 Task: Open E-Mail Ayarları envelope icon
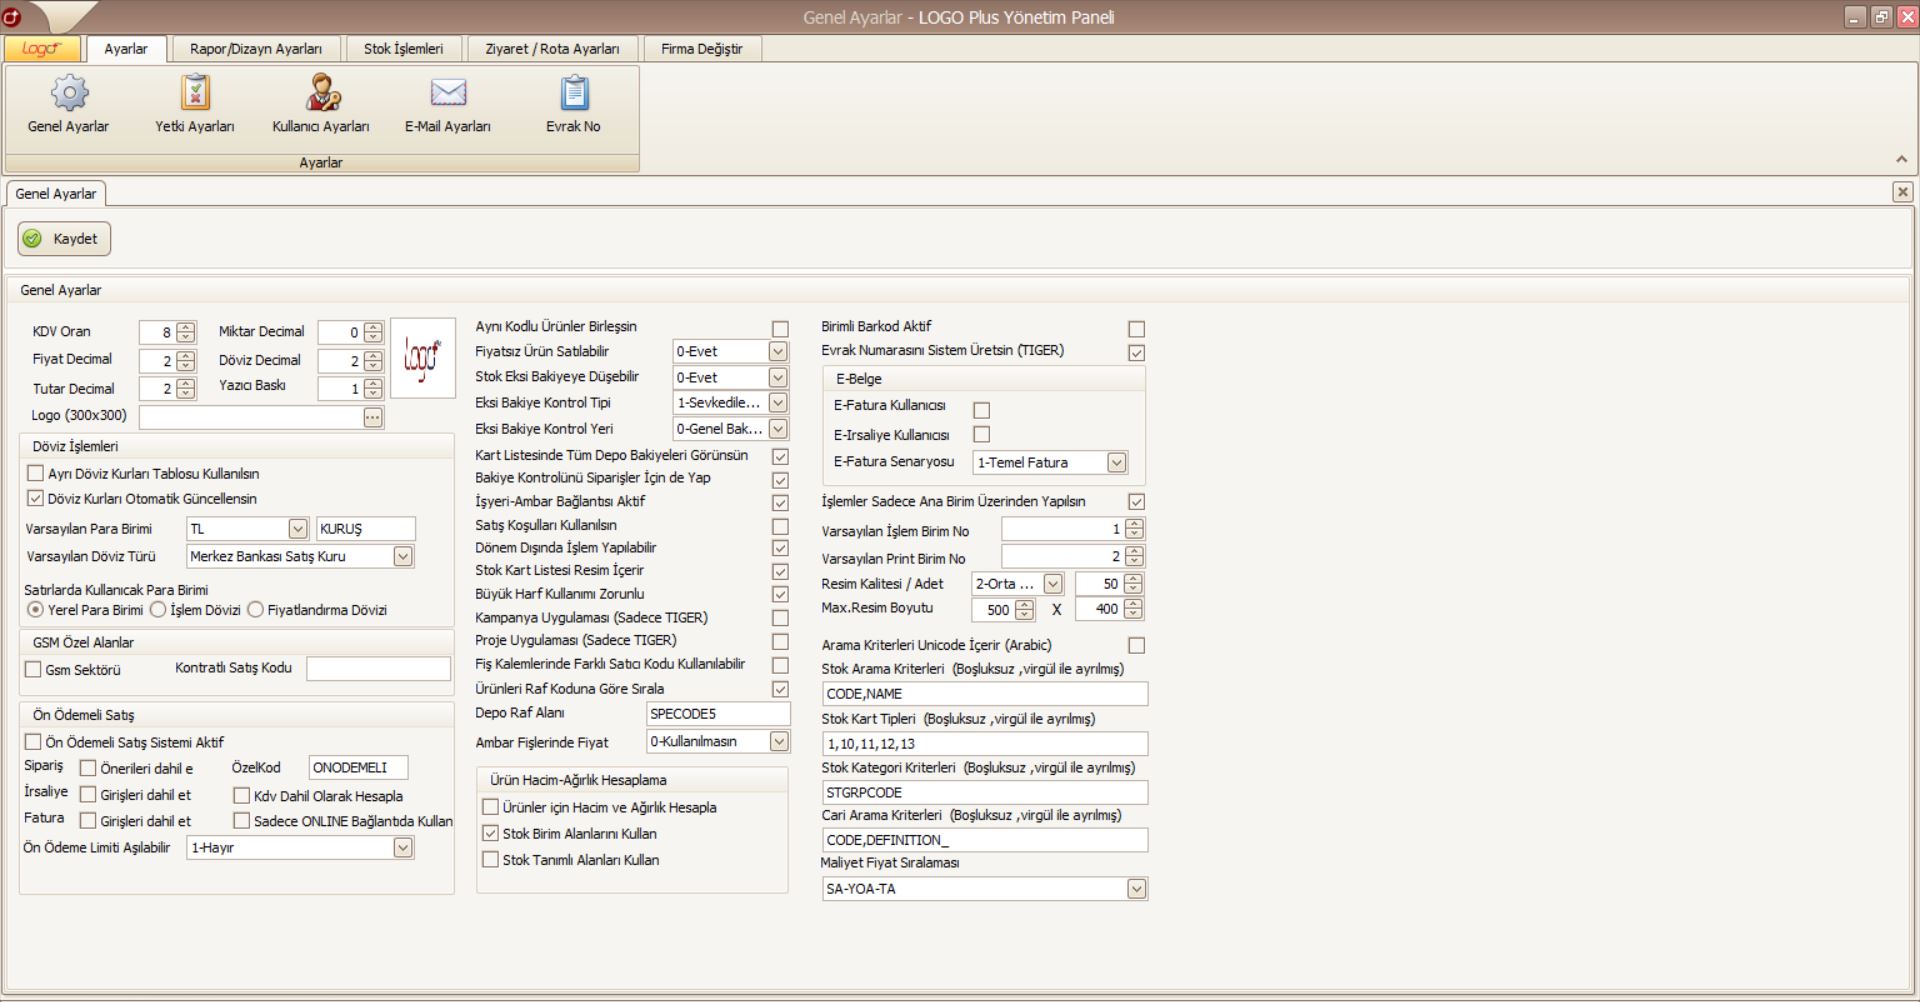point(447,94)
